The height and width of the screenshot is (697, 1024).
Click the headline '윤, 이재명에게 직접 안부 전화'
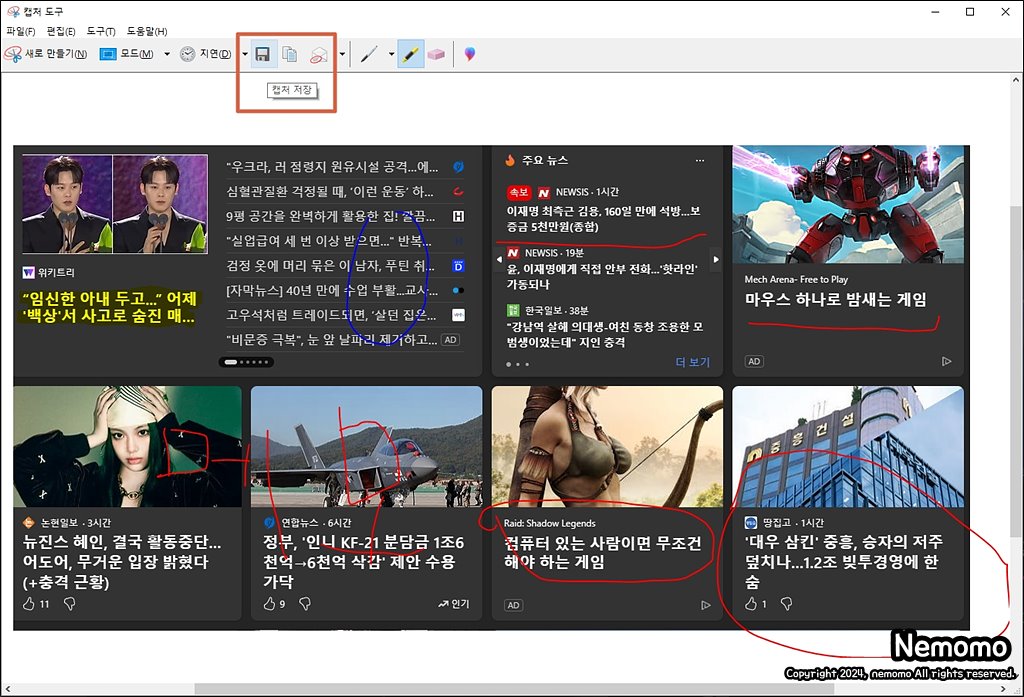tap(602, 276)
